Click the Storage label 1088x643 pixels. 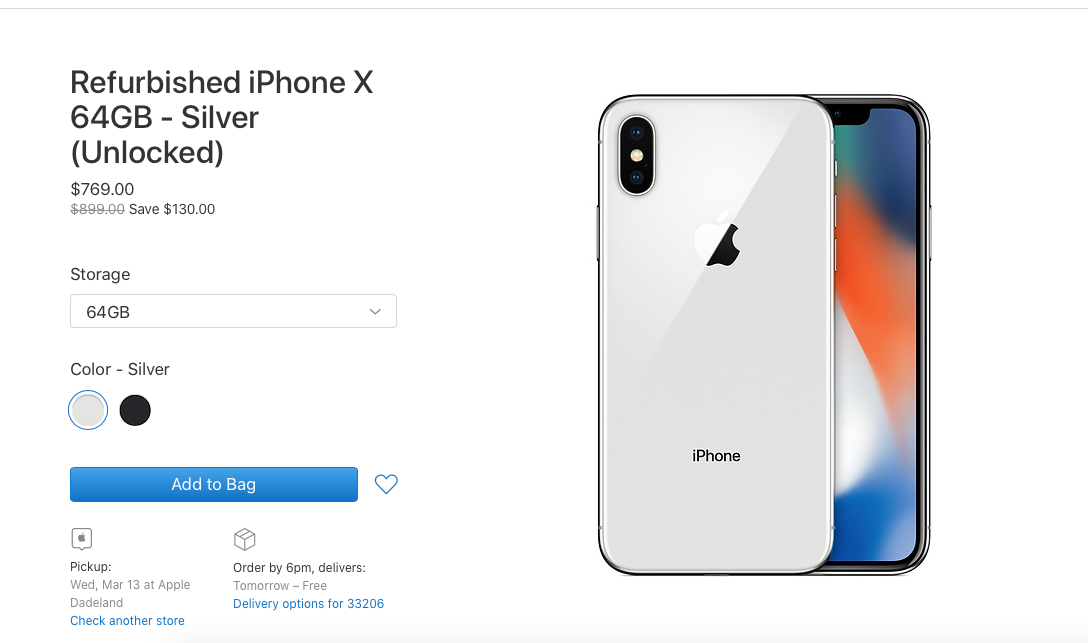(x=100, y=274)
